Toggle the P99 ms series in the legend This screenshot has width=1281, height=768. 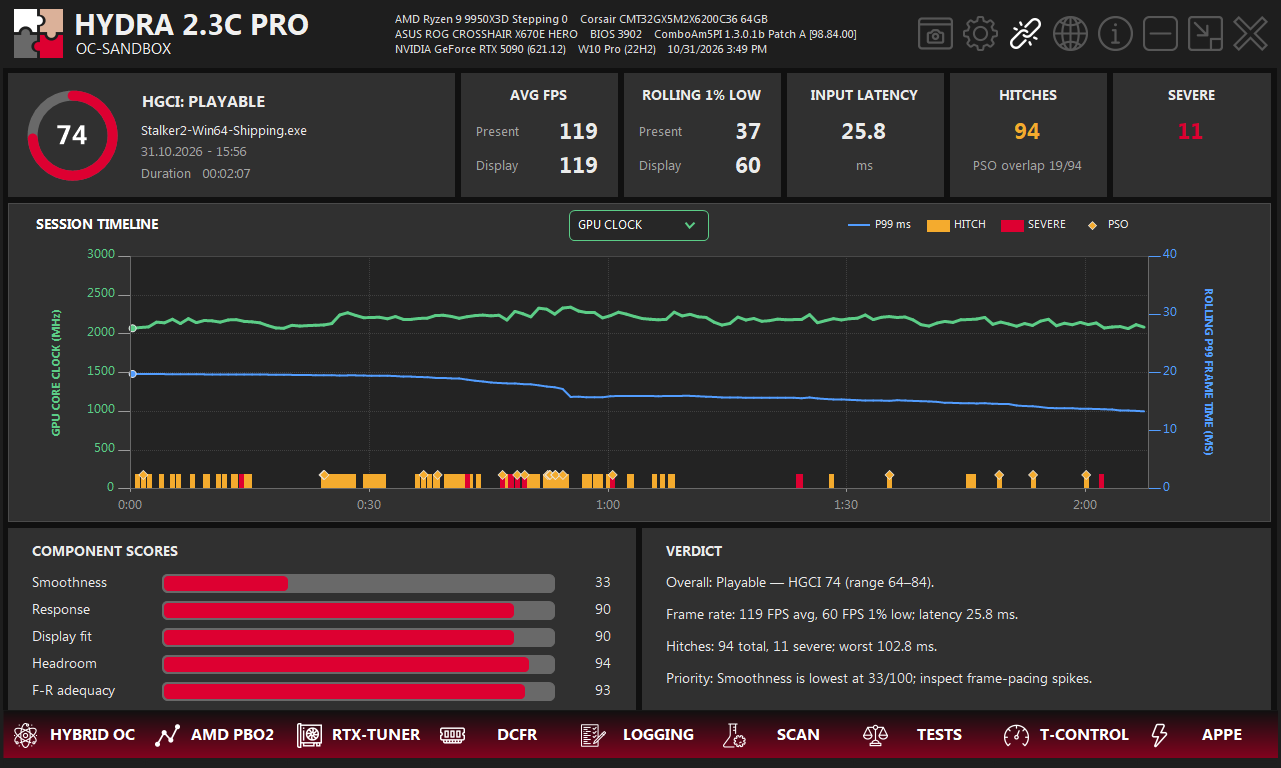click(879, 225)
